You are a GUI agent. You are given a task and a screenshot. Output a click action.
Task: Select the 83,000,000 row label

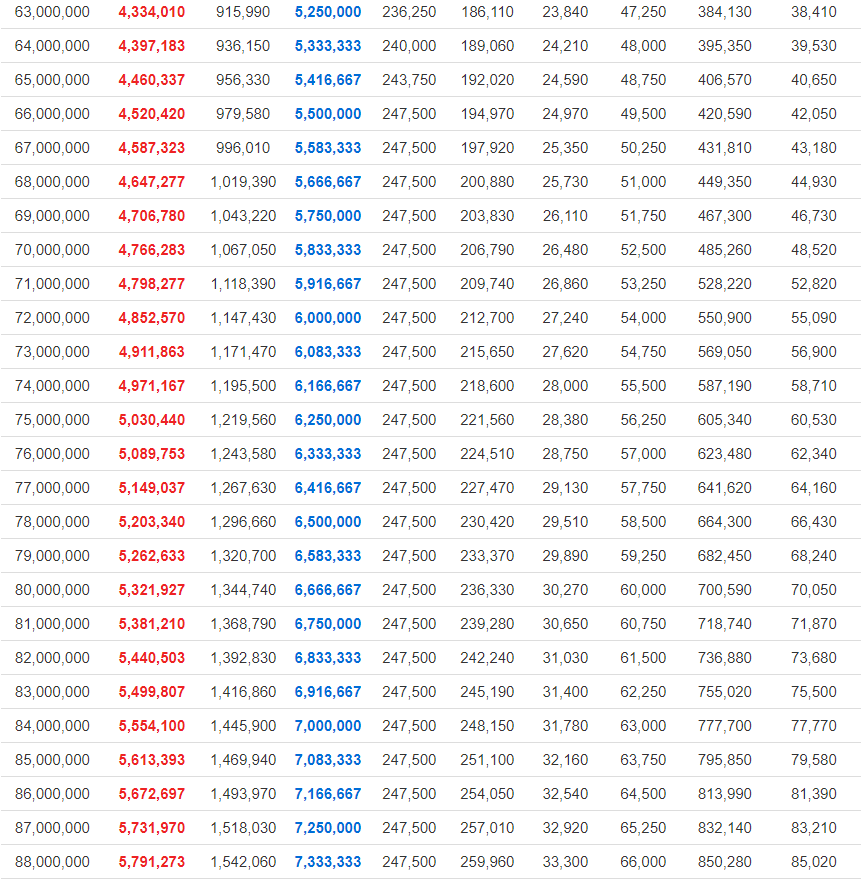[52, 692]
